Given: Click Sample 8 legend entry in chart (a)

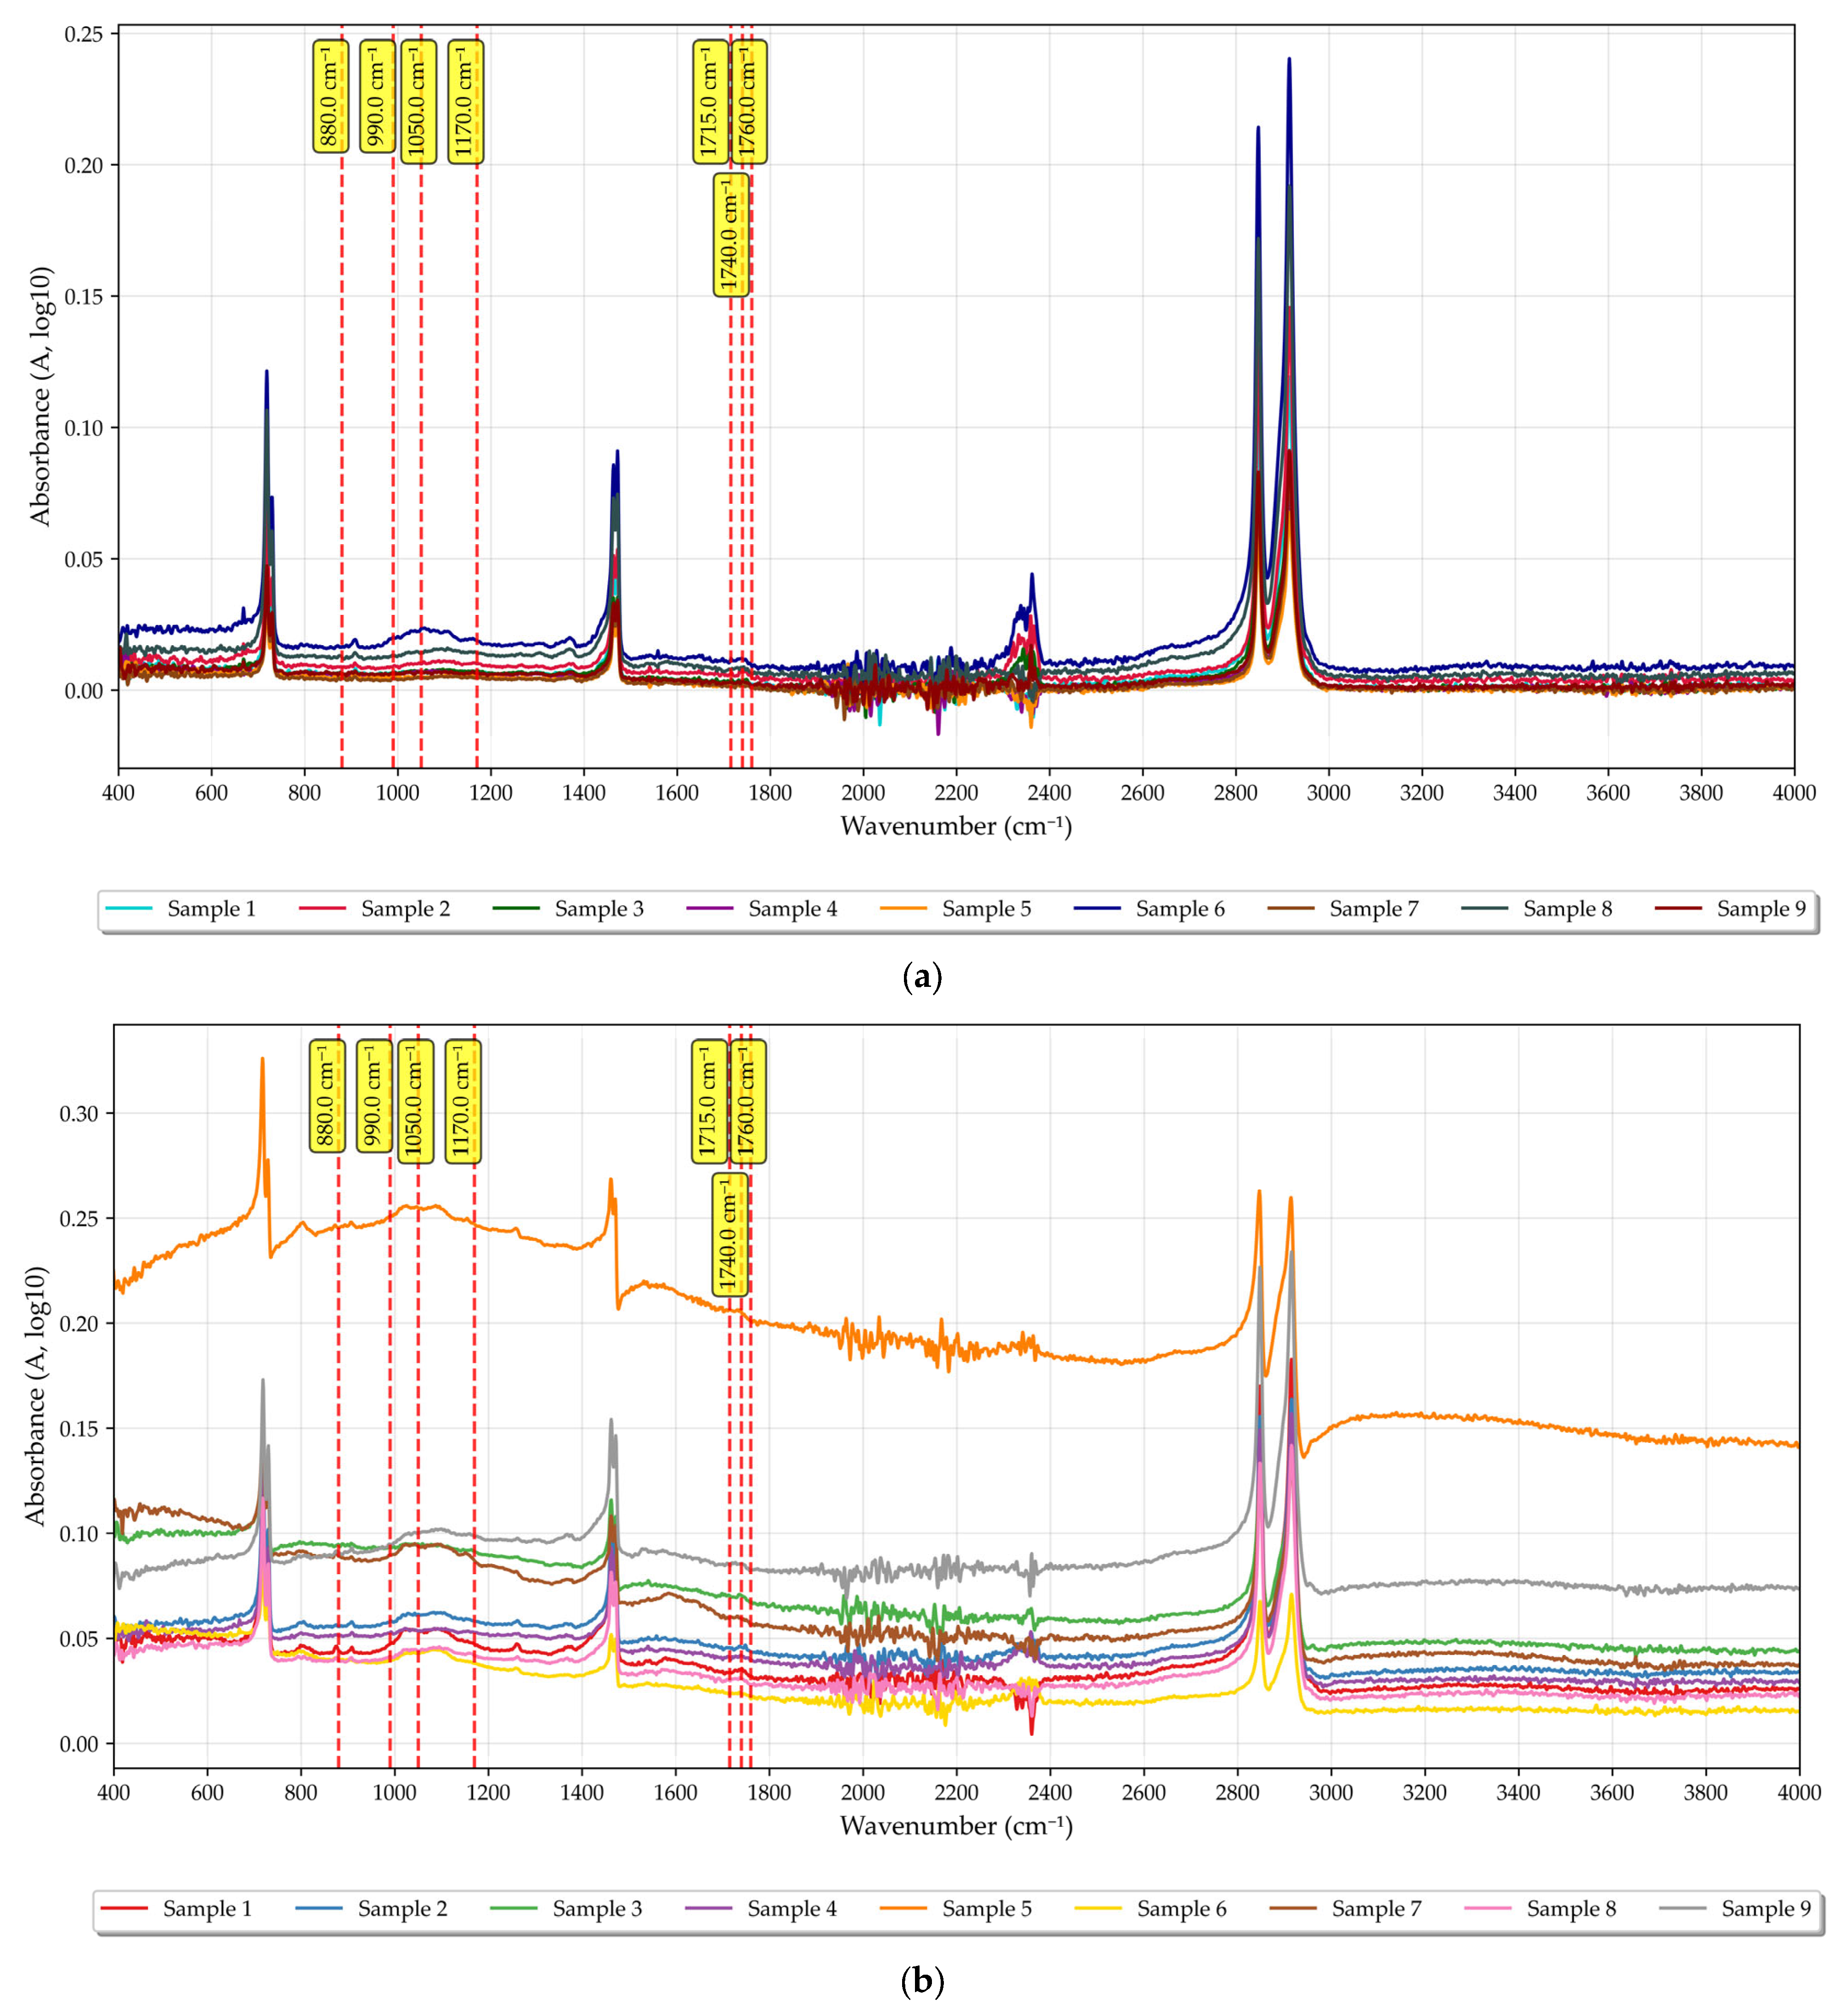Looking at the screenshot, I should tap(1567, 909).
